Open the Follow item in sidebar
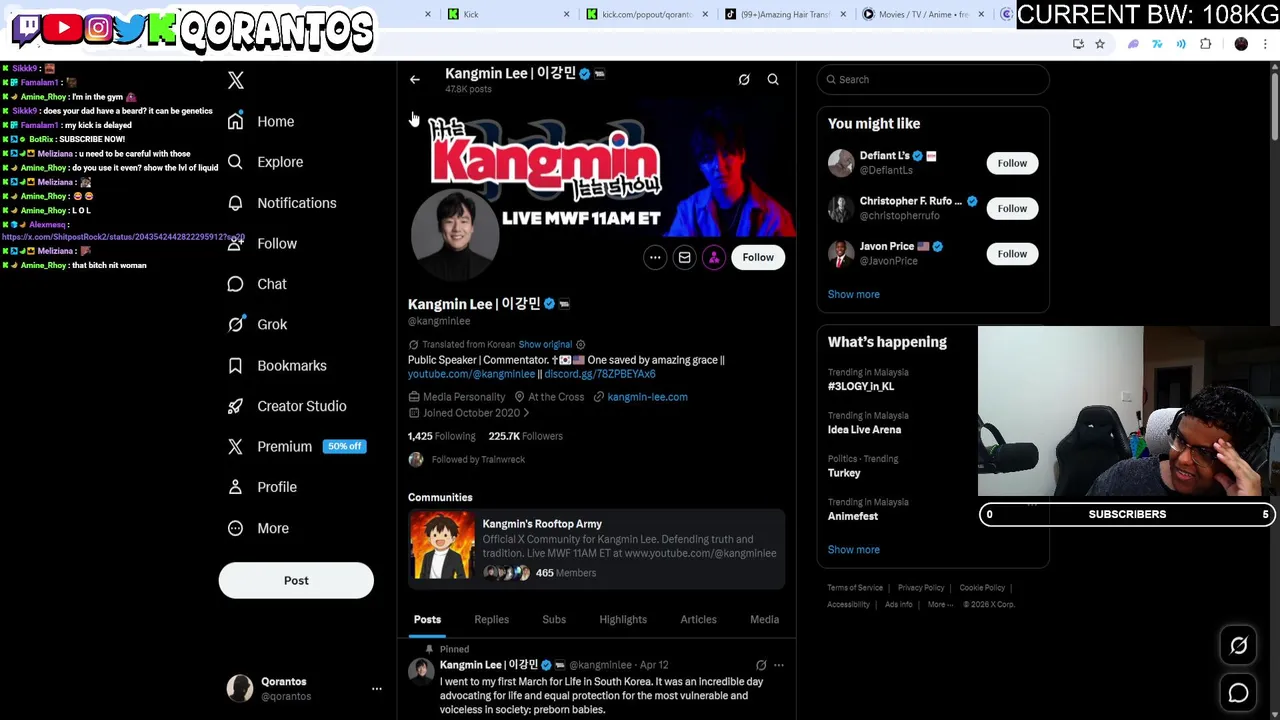Screen dimensions: 1280x720 [x=262, y=243]
